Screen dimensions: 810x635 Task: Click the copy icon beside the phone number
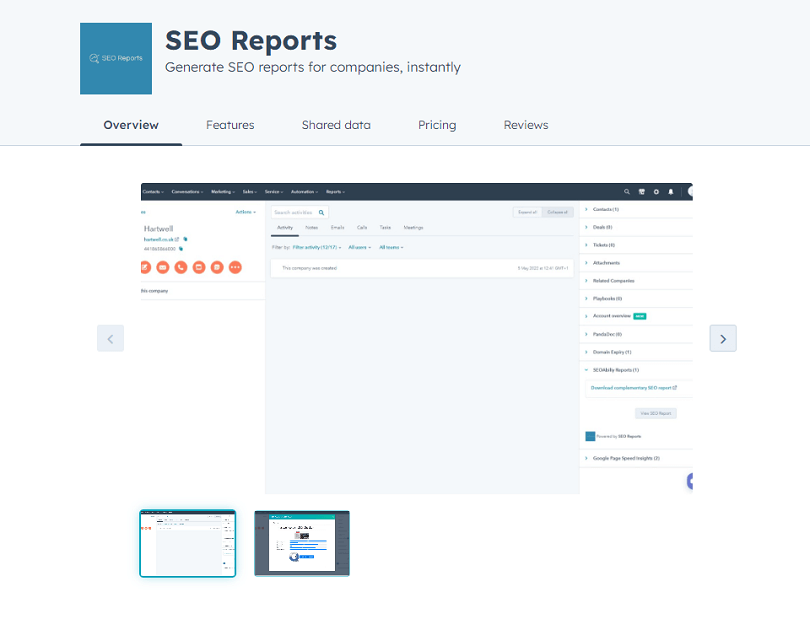[x=181, y=249]
